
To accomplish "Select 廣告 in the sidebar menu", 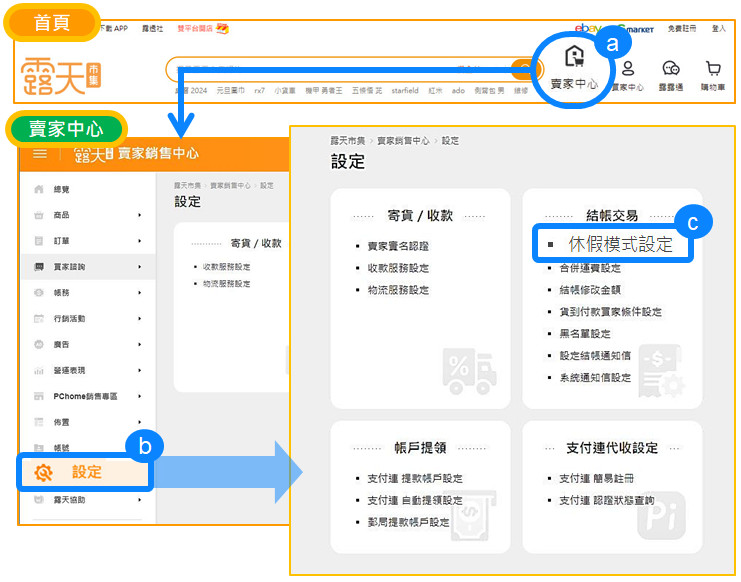I will [x=61, y=344].
